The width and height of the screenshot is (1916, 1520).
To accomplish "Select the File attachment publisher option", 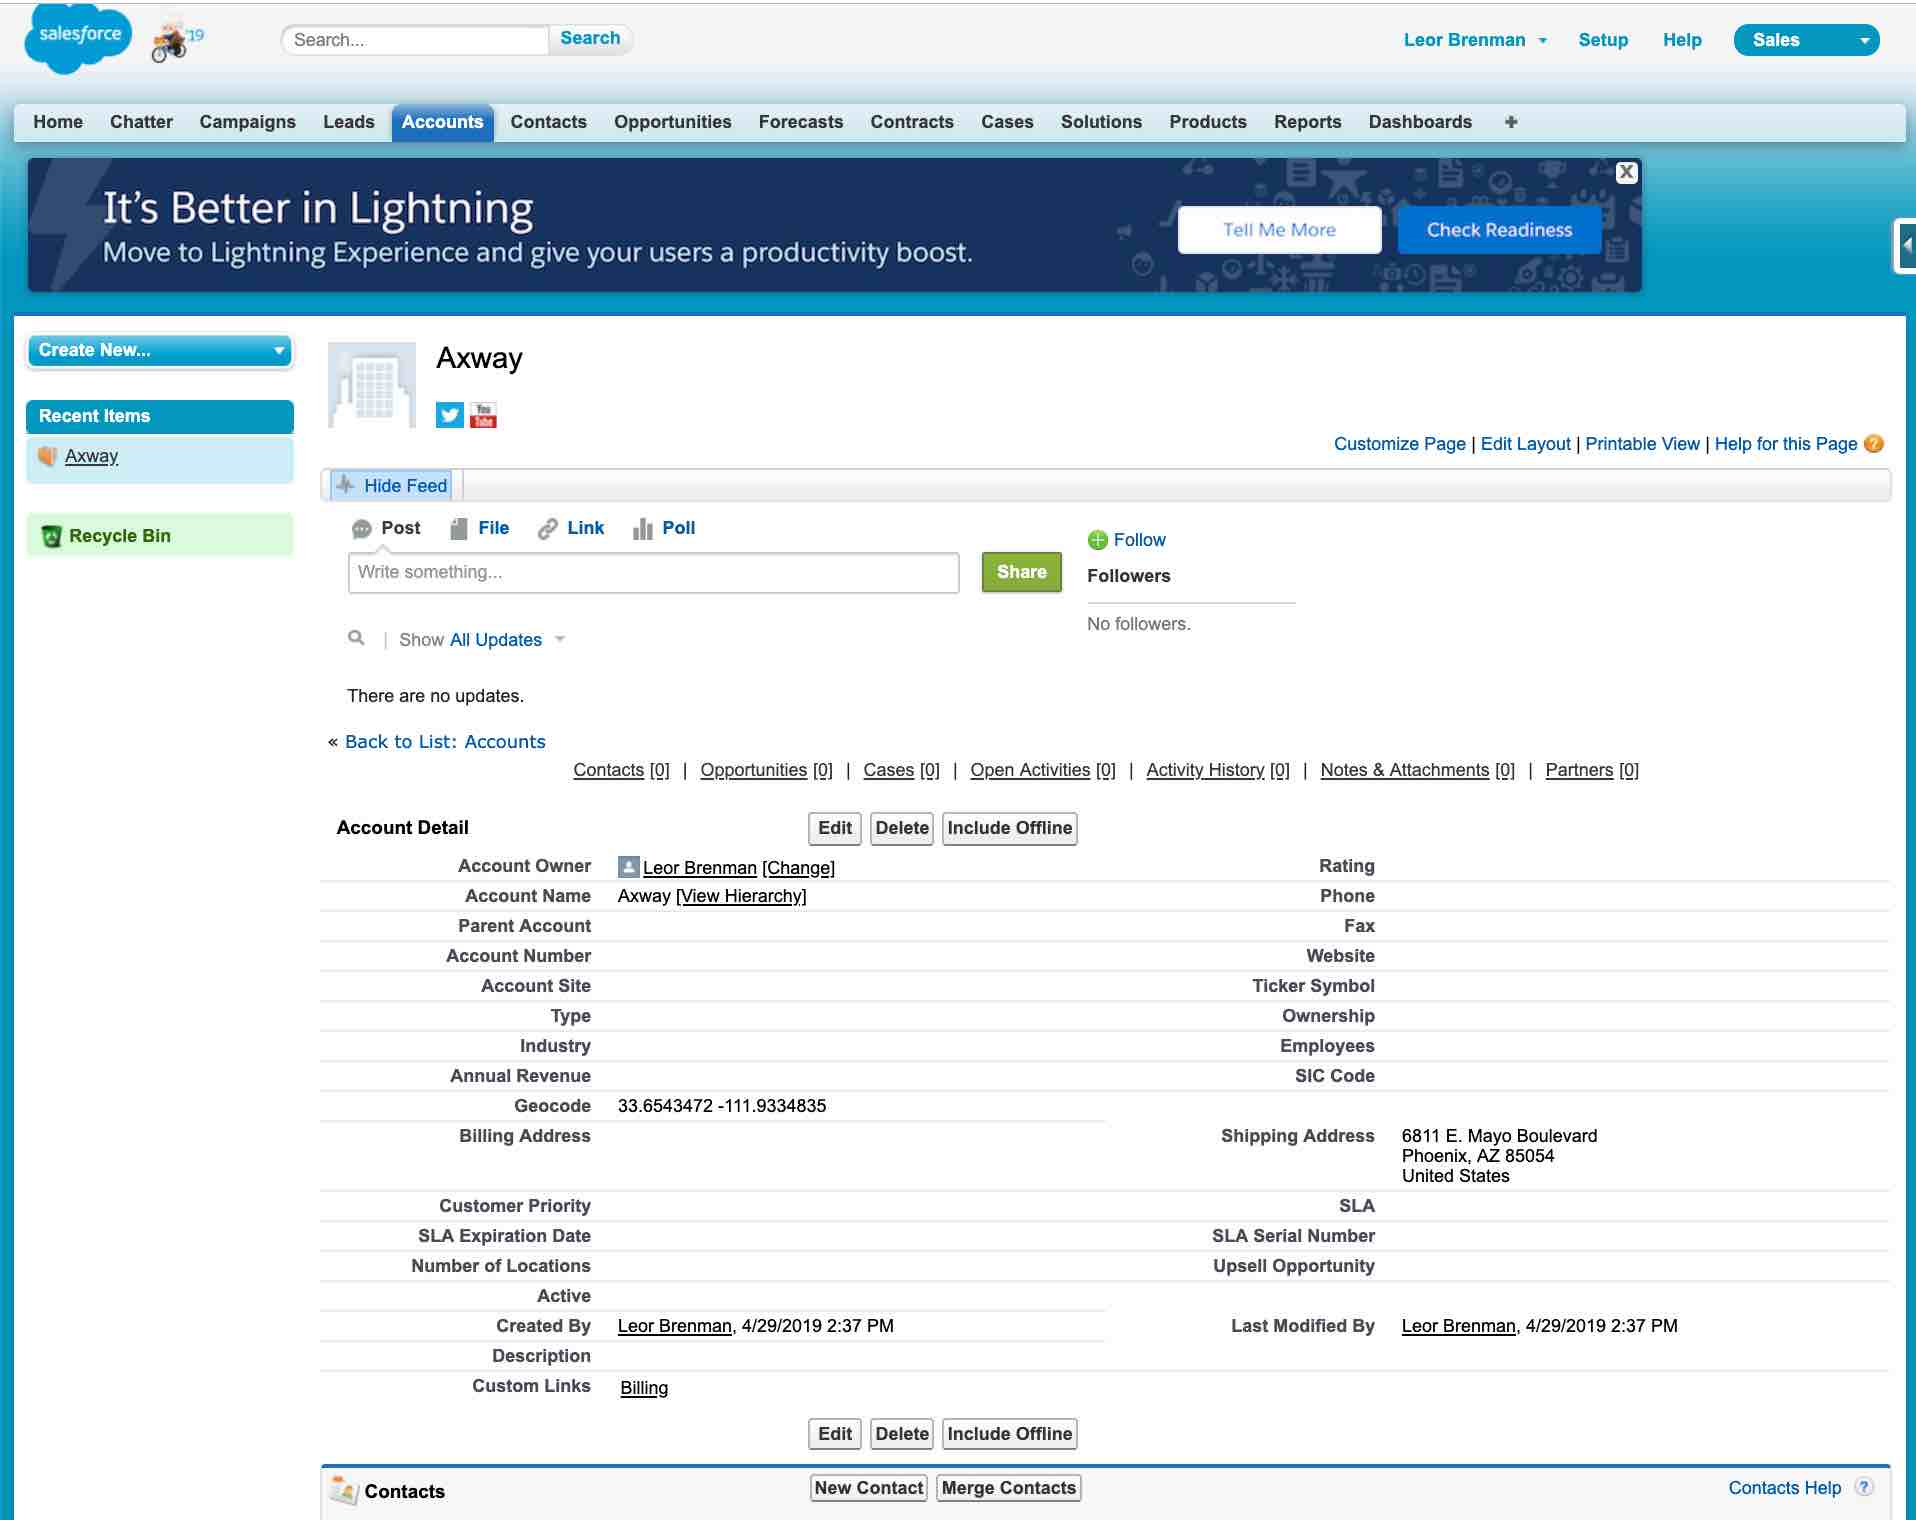I will (x=480, y=528).
